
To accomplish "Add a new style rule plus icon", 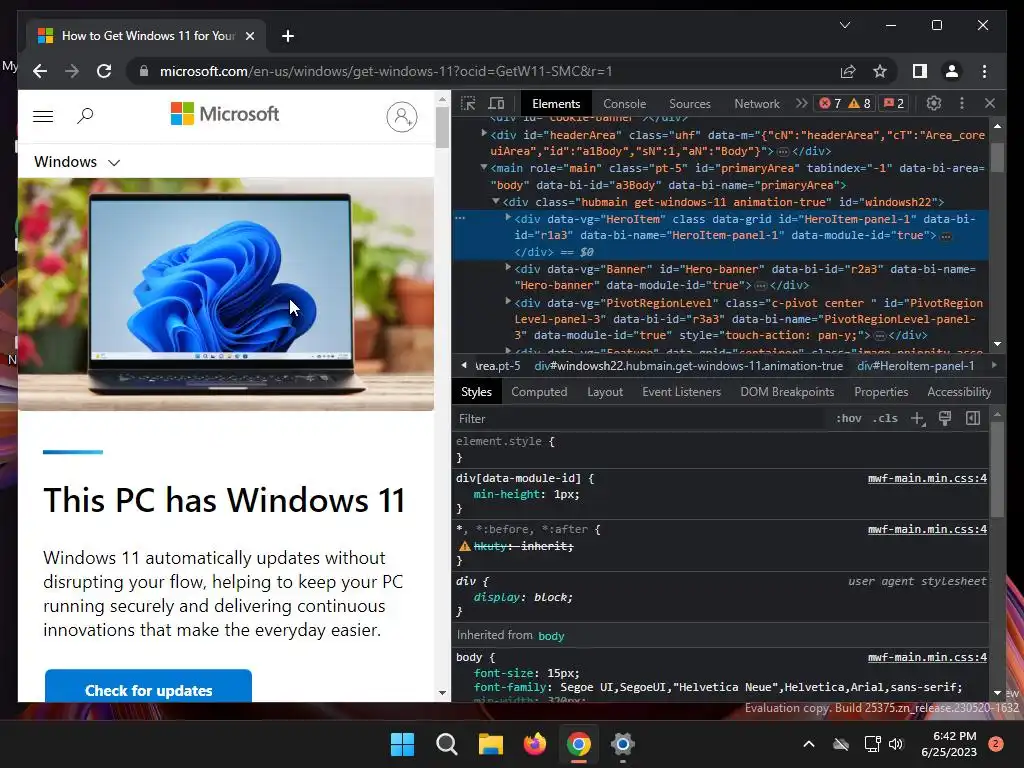I will [918, 419].
